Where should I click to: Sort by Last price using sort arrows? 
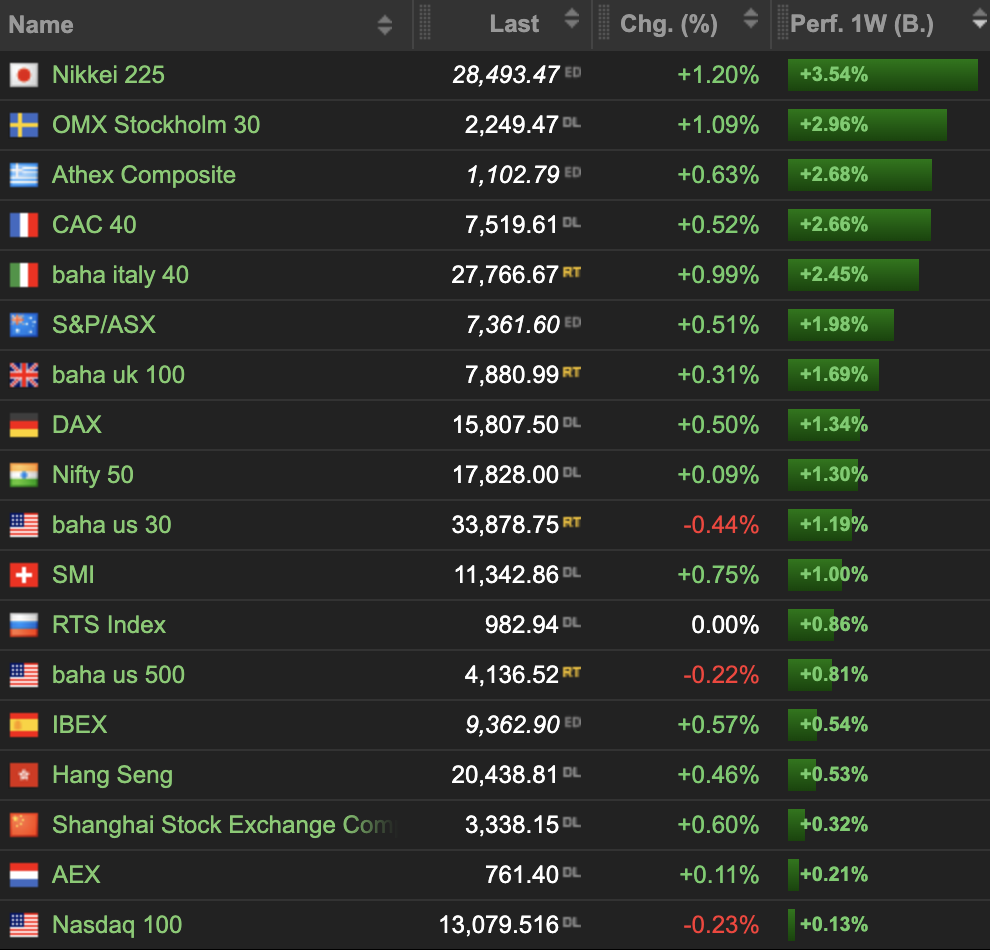pyautogui.click(x=572, y=20)
